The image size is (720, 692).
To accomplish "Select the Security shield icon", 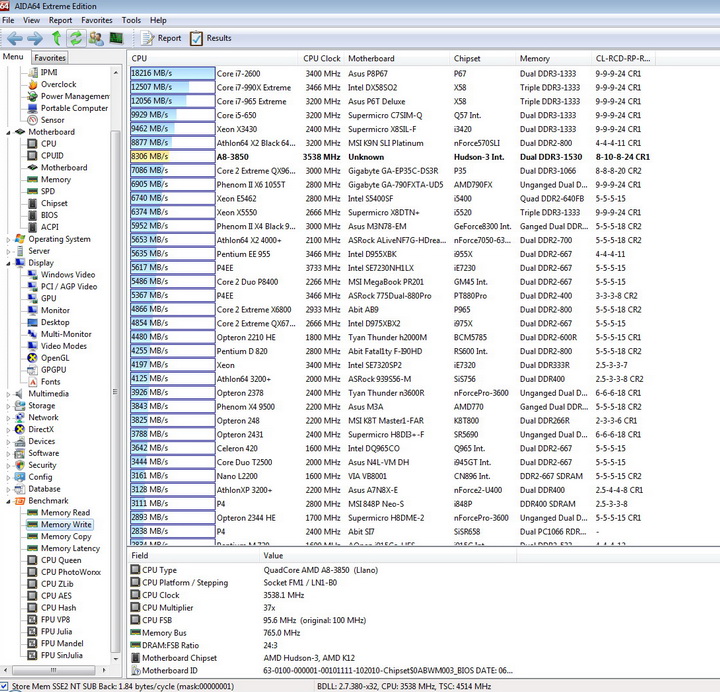I will 20,465.
